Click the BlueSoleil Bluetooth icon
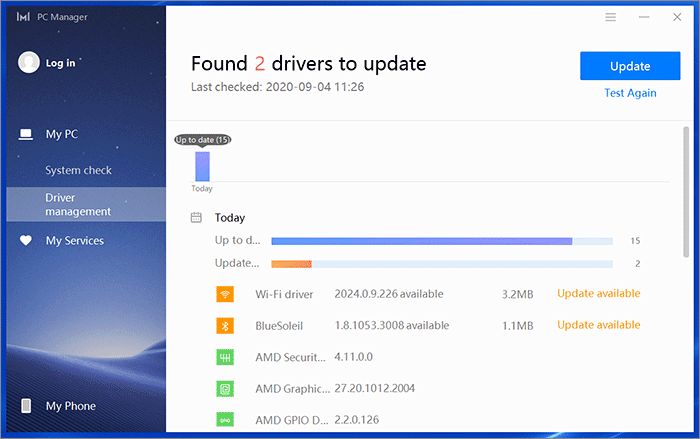Image resolution: width=700 pixels, height=439 pixels. (225, 326)
